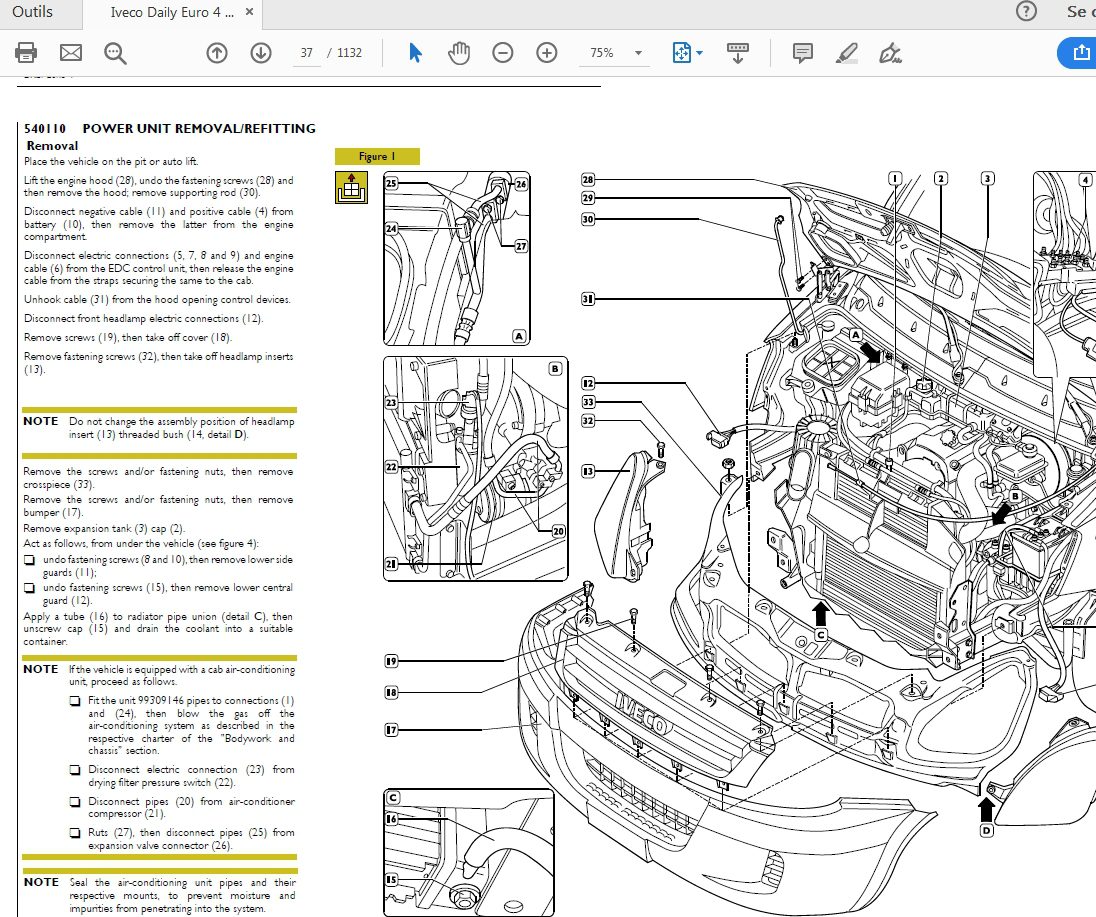The height and width of the screenshot is (917, 1096).
Task: Click the 75% zoom level field
Action: click(602, 53)
